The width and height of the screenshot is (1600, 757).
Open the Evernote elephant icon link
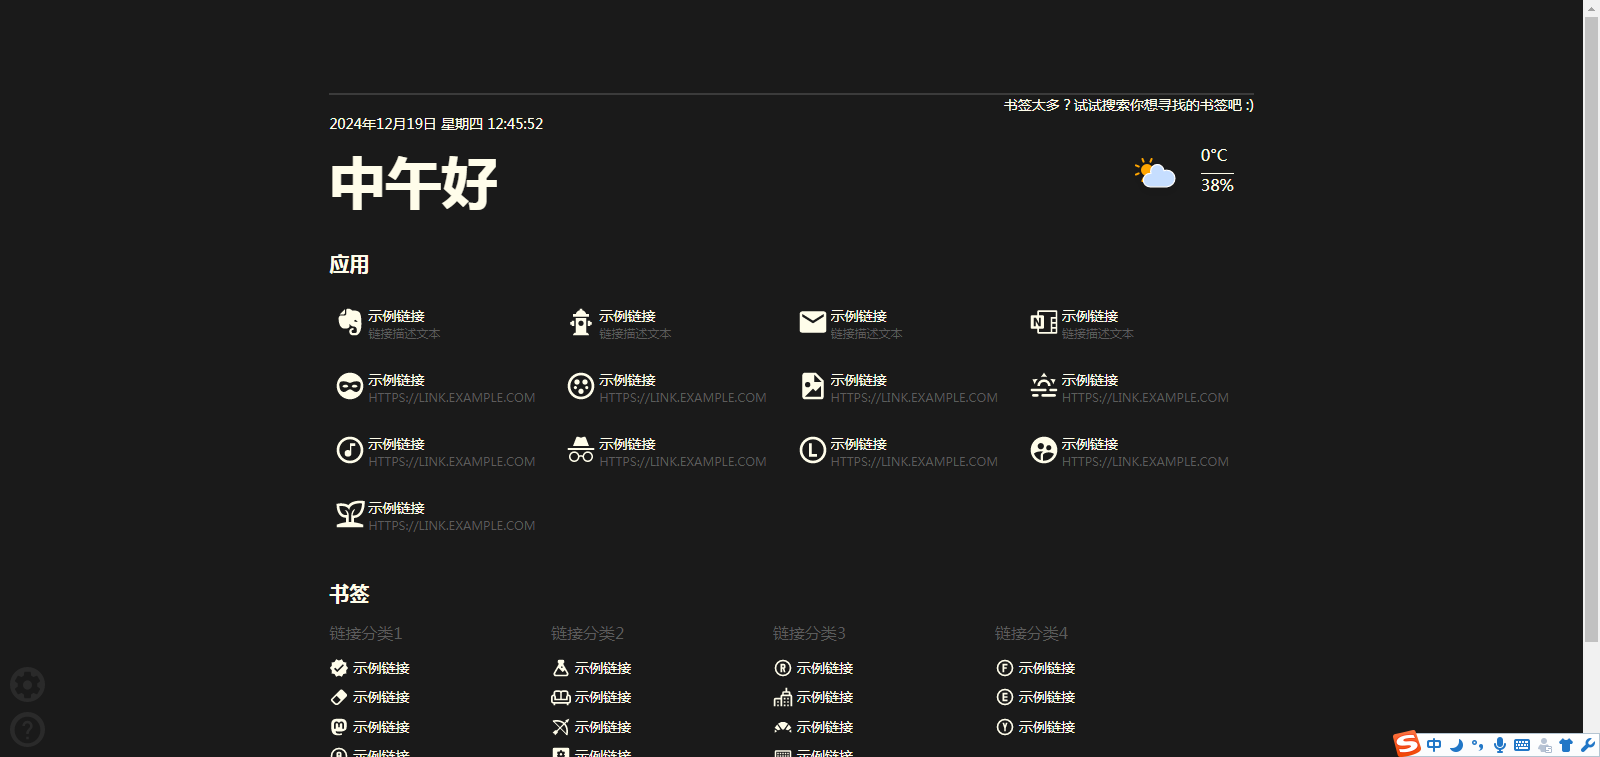(x=349, y=322)
